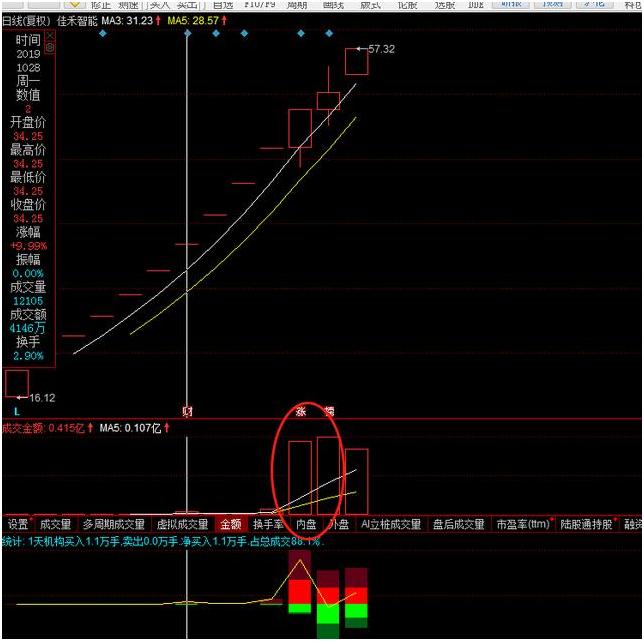Click the diamond marker on the vertical cursor line
Image resolution: width=644 pixels, height=641 pixels.
pos(188,33)
